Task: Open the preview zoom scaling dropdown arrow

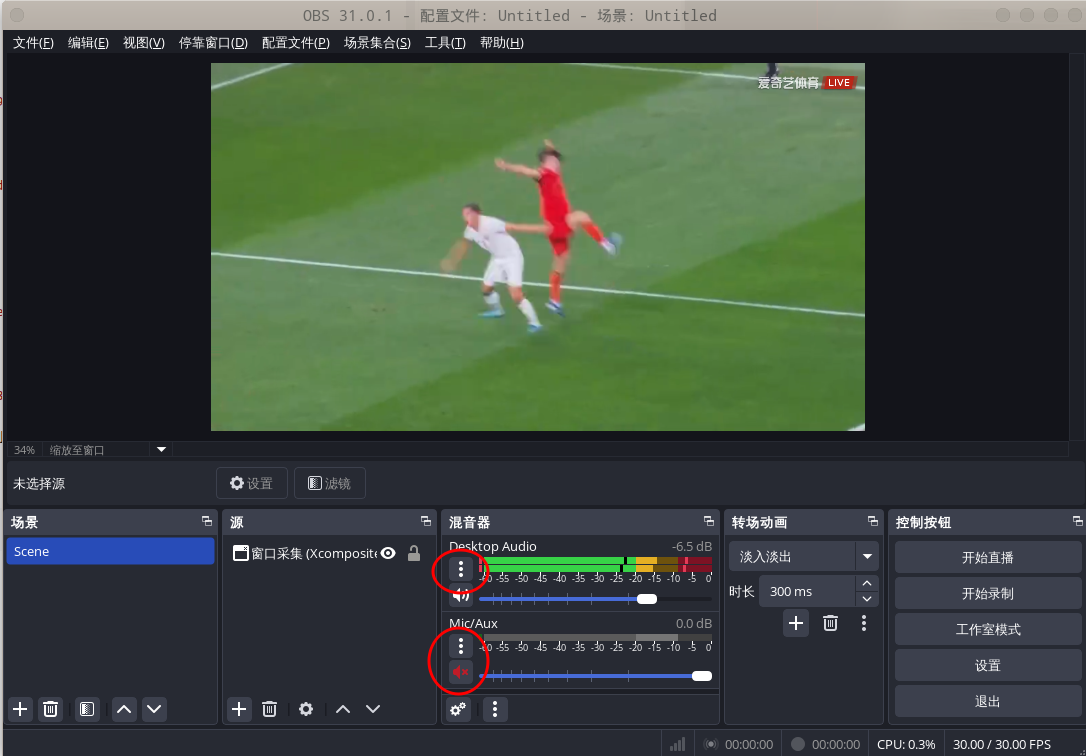Action: (x=161, y=450)
